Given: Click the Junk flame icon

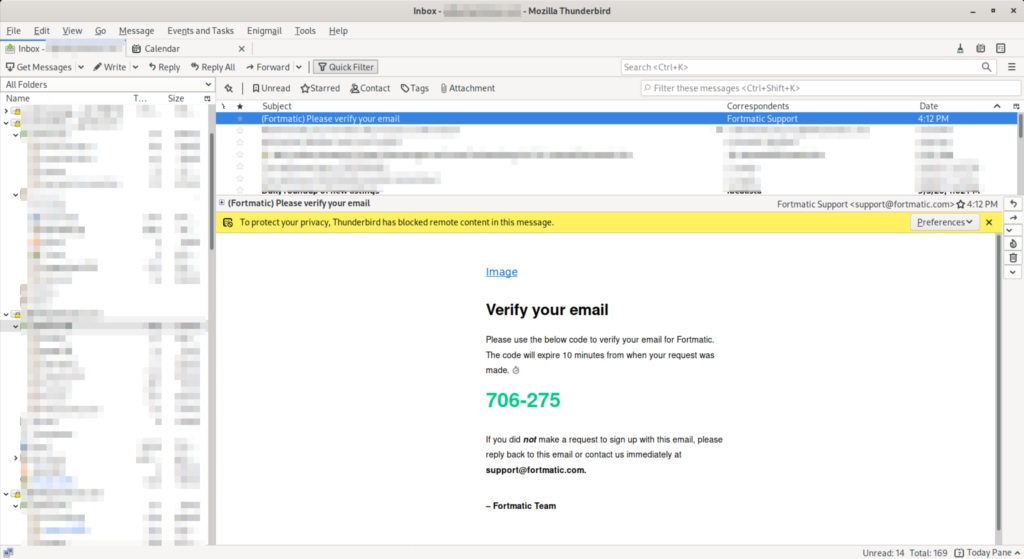Looking at the screenshot, I should pyautogui.click(x=1013, y=244).
